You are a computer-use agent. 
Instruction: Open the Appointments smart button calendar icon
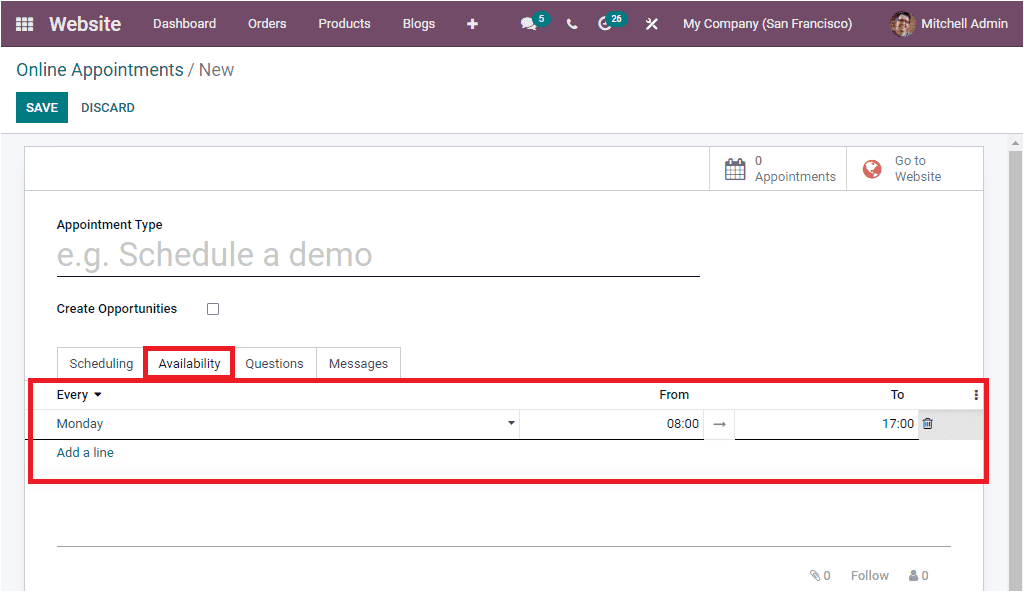(x=736, y=167)
